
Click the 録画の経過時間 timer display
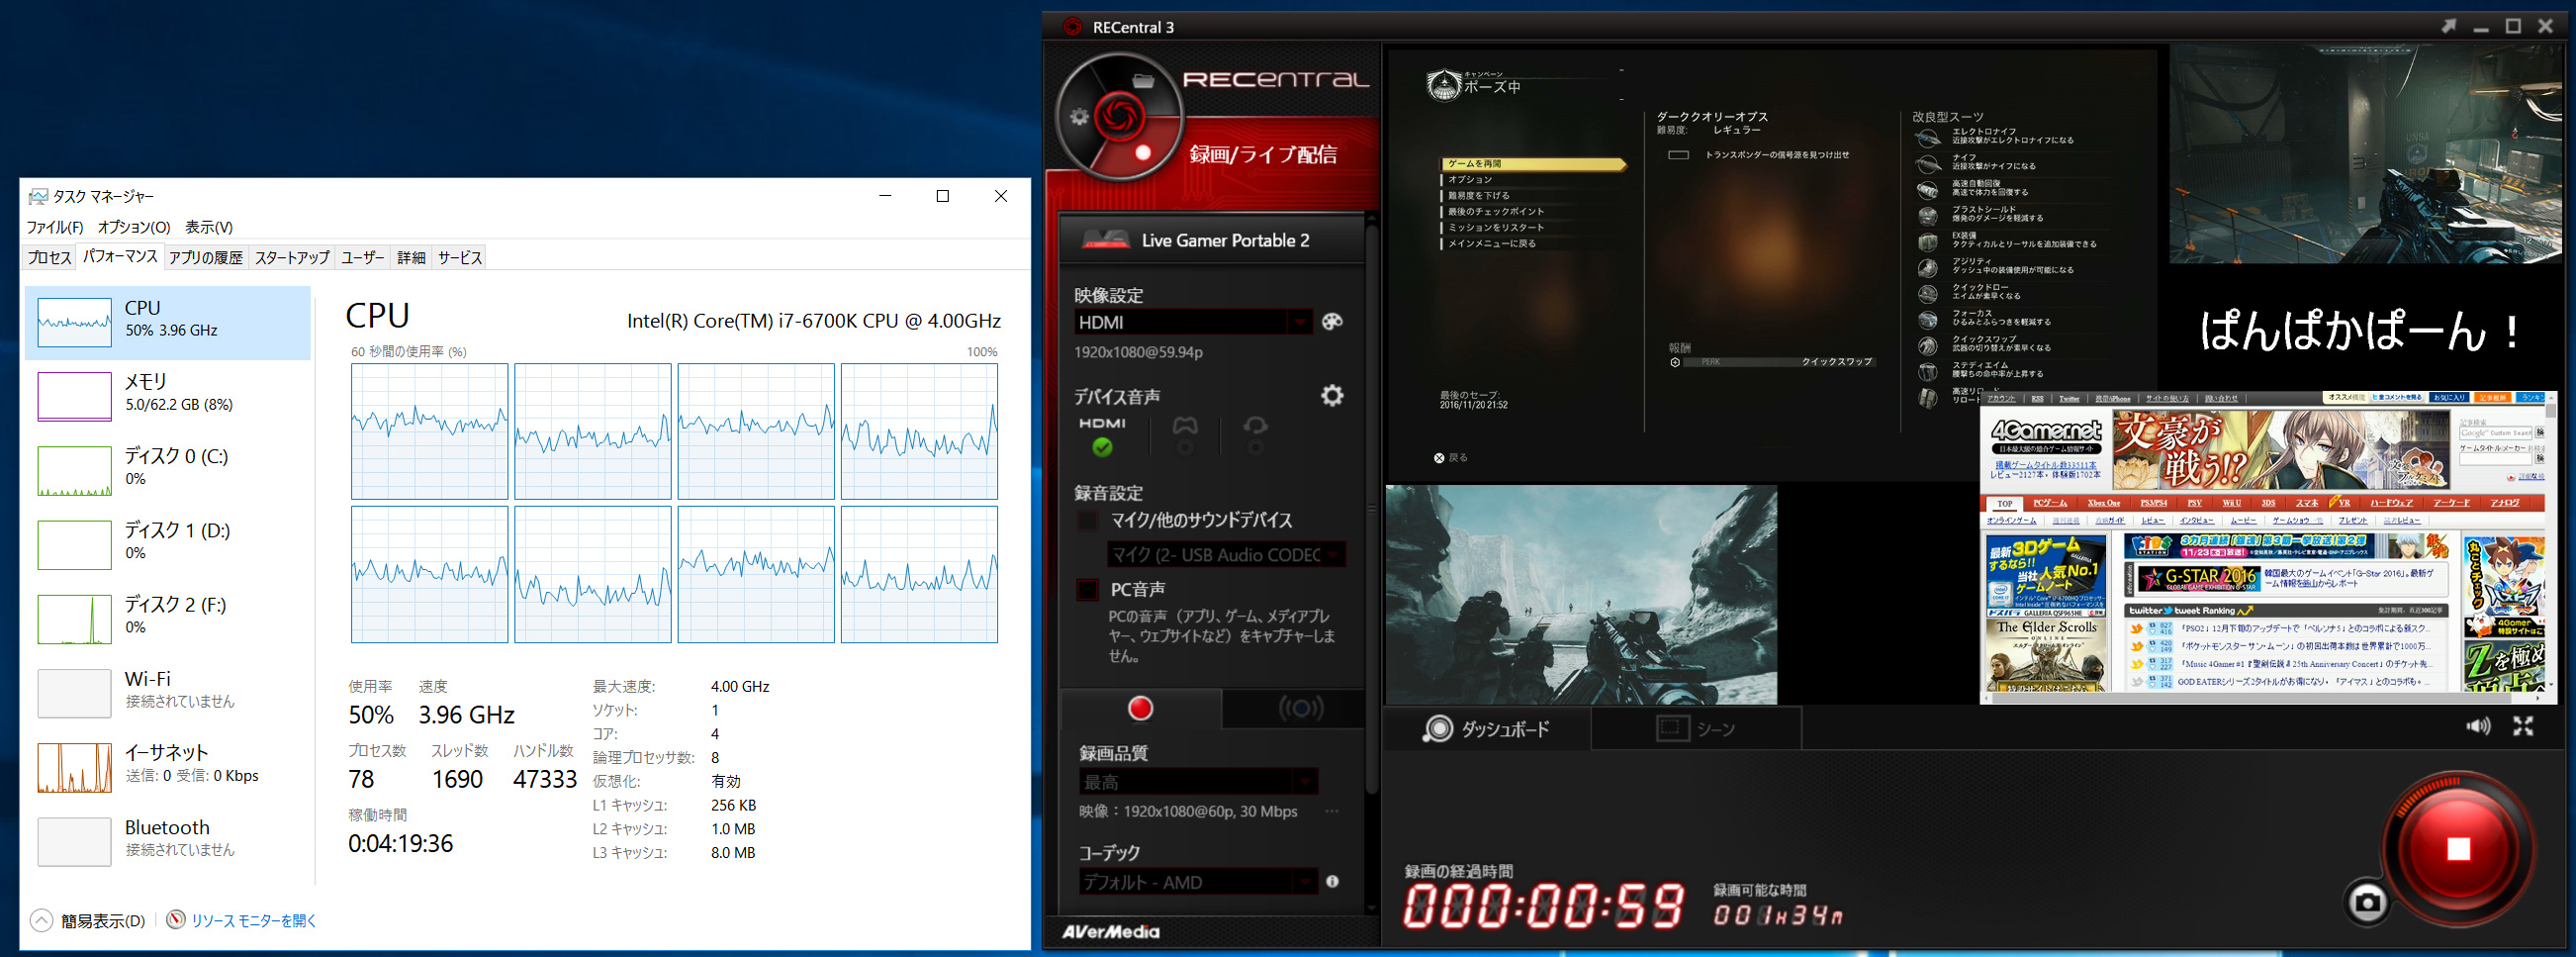(1544, 905)
